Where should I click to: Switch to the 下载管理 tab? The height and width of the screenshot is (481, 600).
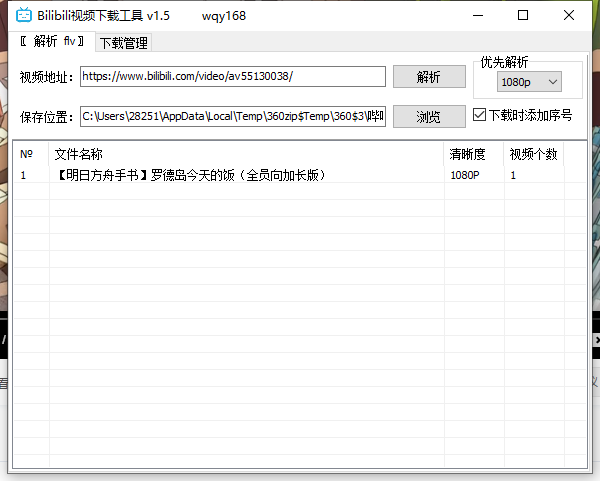(x=123, y=43)
